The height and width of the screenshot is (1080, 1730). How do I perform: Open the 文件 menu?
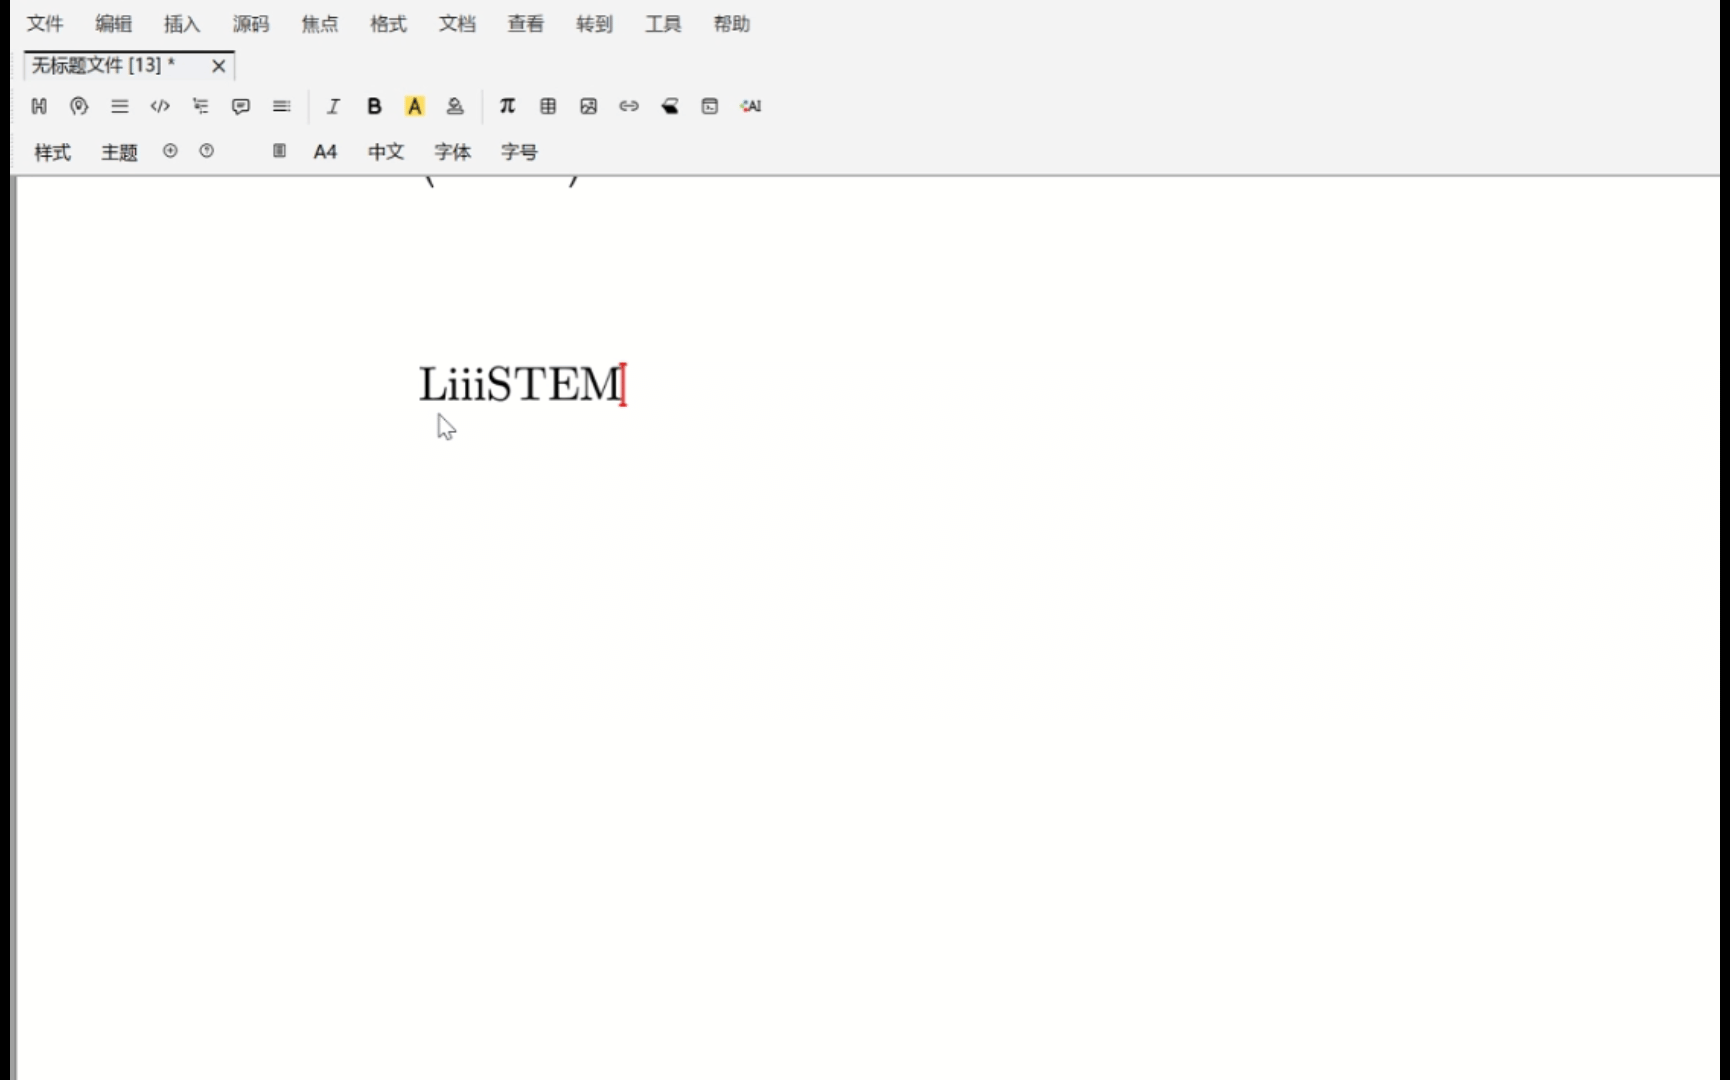(x=45, y=24)
